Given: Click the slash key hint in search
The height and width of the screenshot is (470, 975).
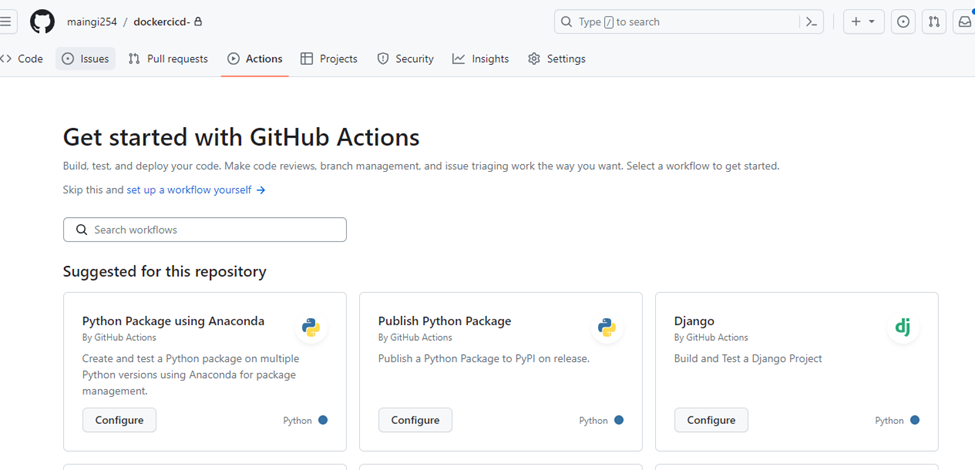Looking at the screenshot, I should point(609,22).
